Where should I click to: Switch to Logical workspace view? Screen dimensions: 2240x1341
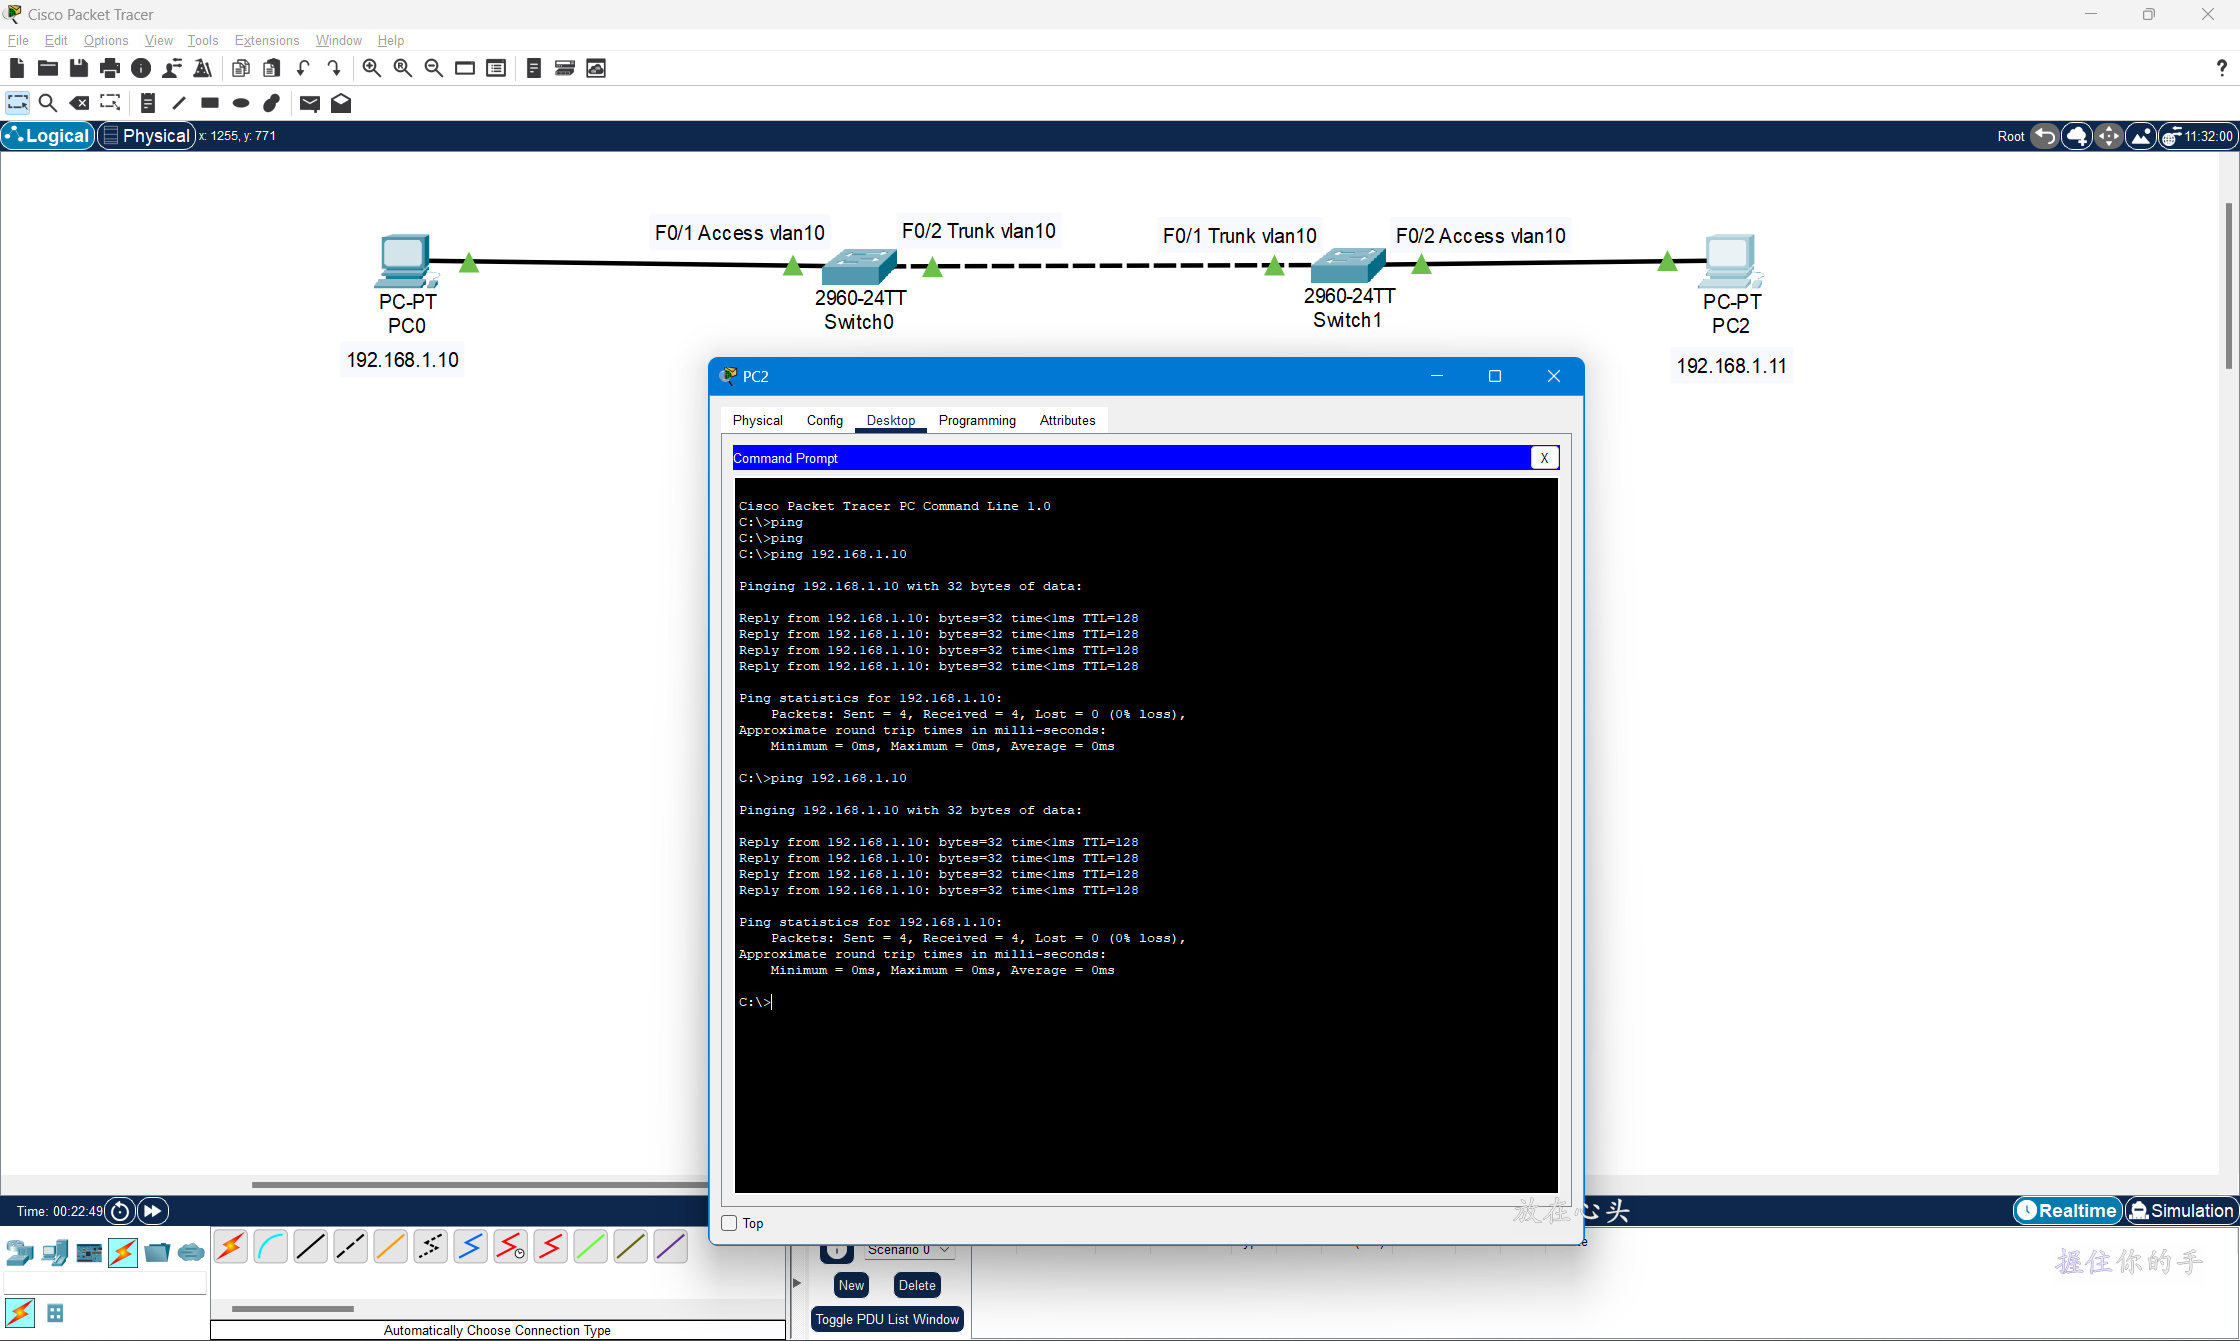[48, 136]
